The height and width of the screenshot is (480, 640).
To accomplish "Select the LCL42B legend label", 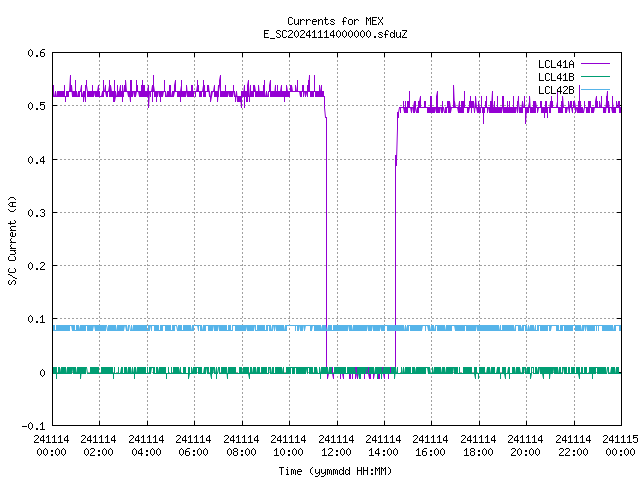I will 556,90.
